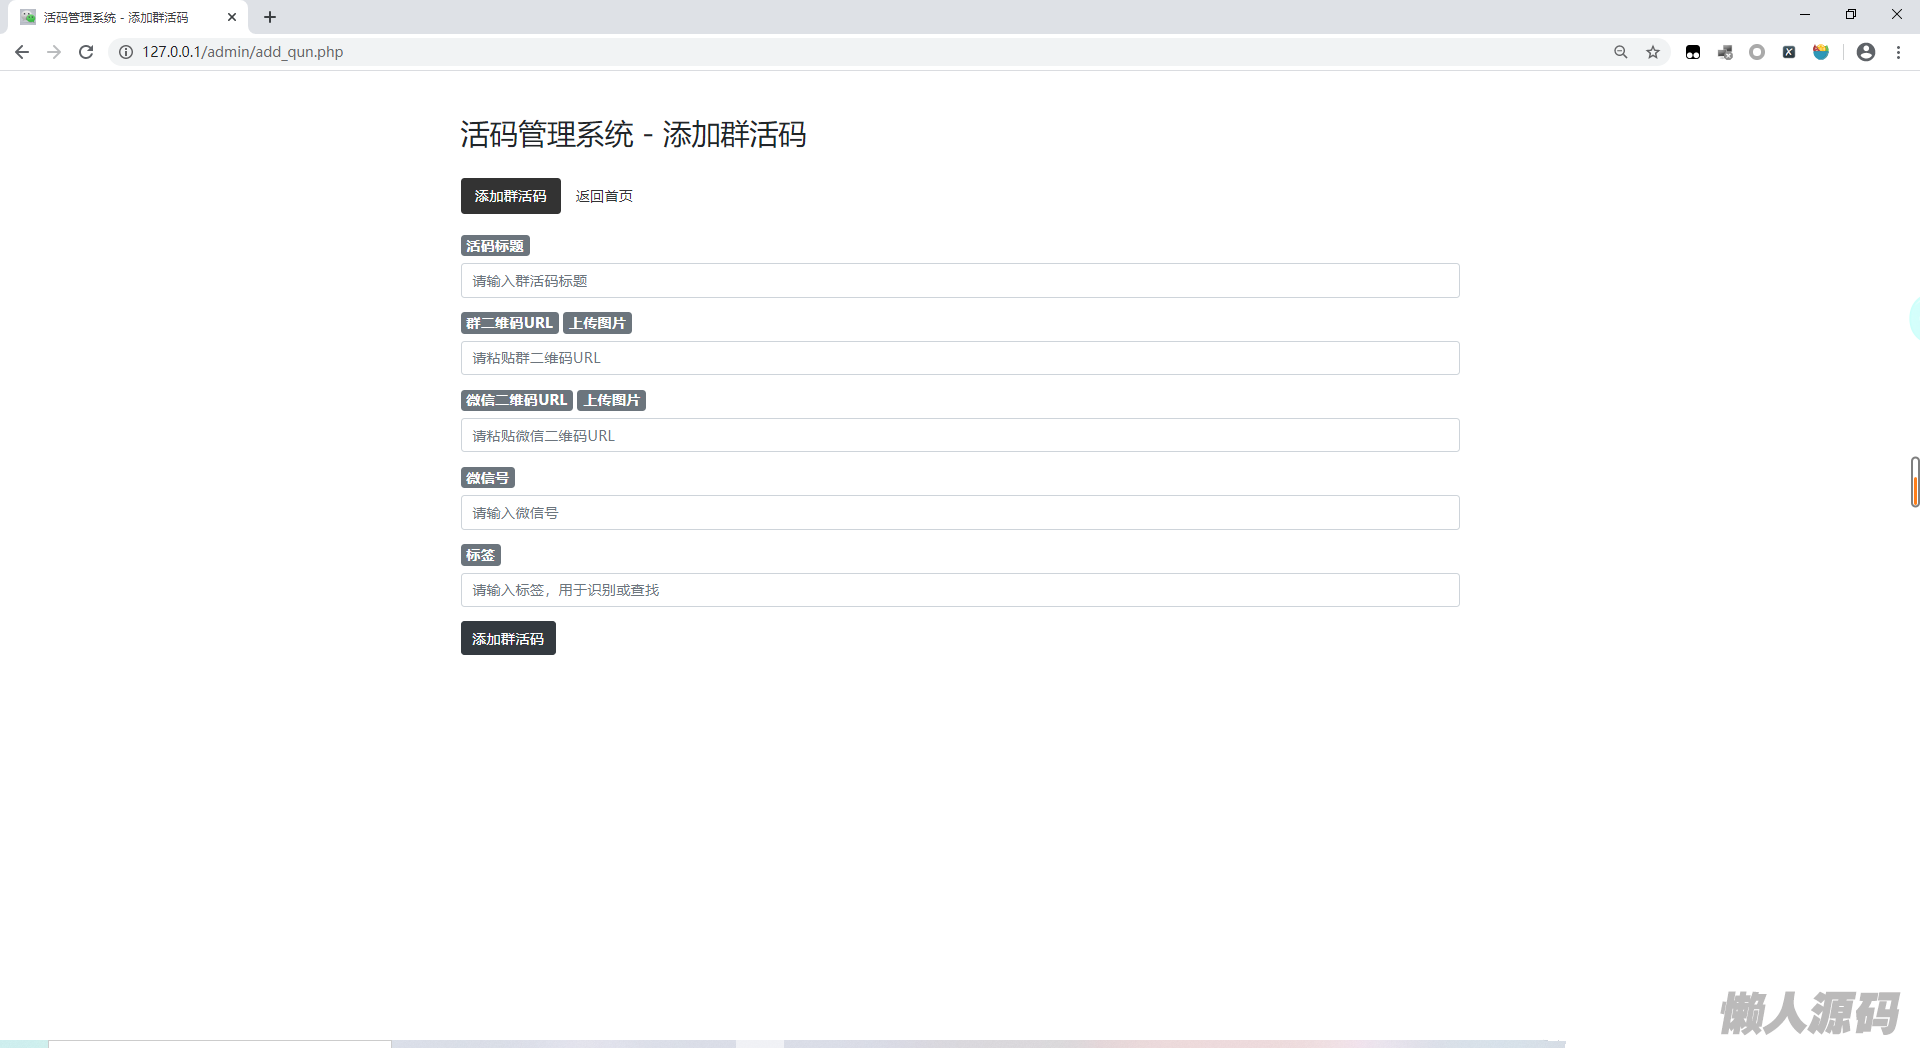Click 上传图片 next to 微信二维码URL

coord(612,400)
